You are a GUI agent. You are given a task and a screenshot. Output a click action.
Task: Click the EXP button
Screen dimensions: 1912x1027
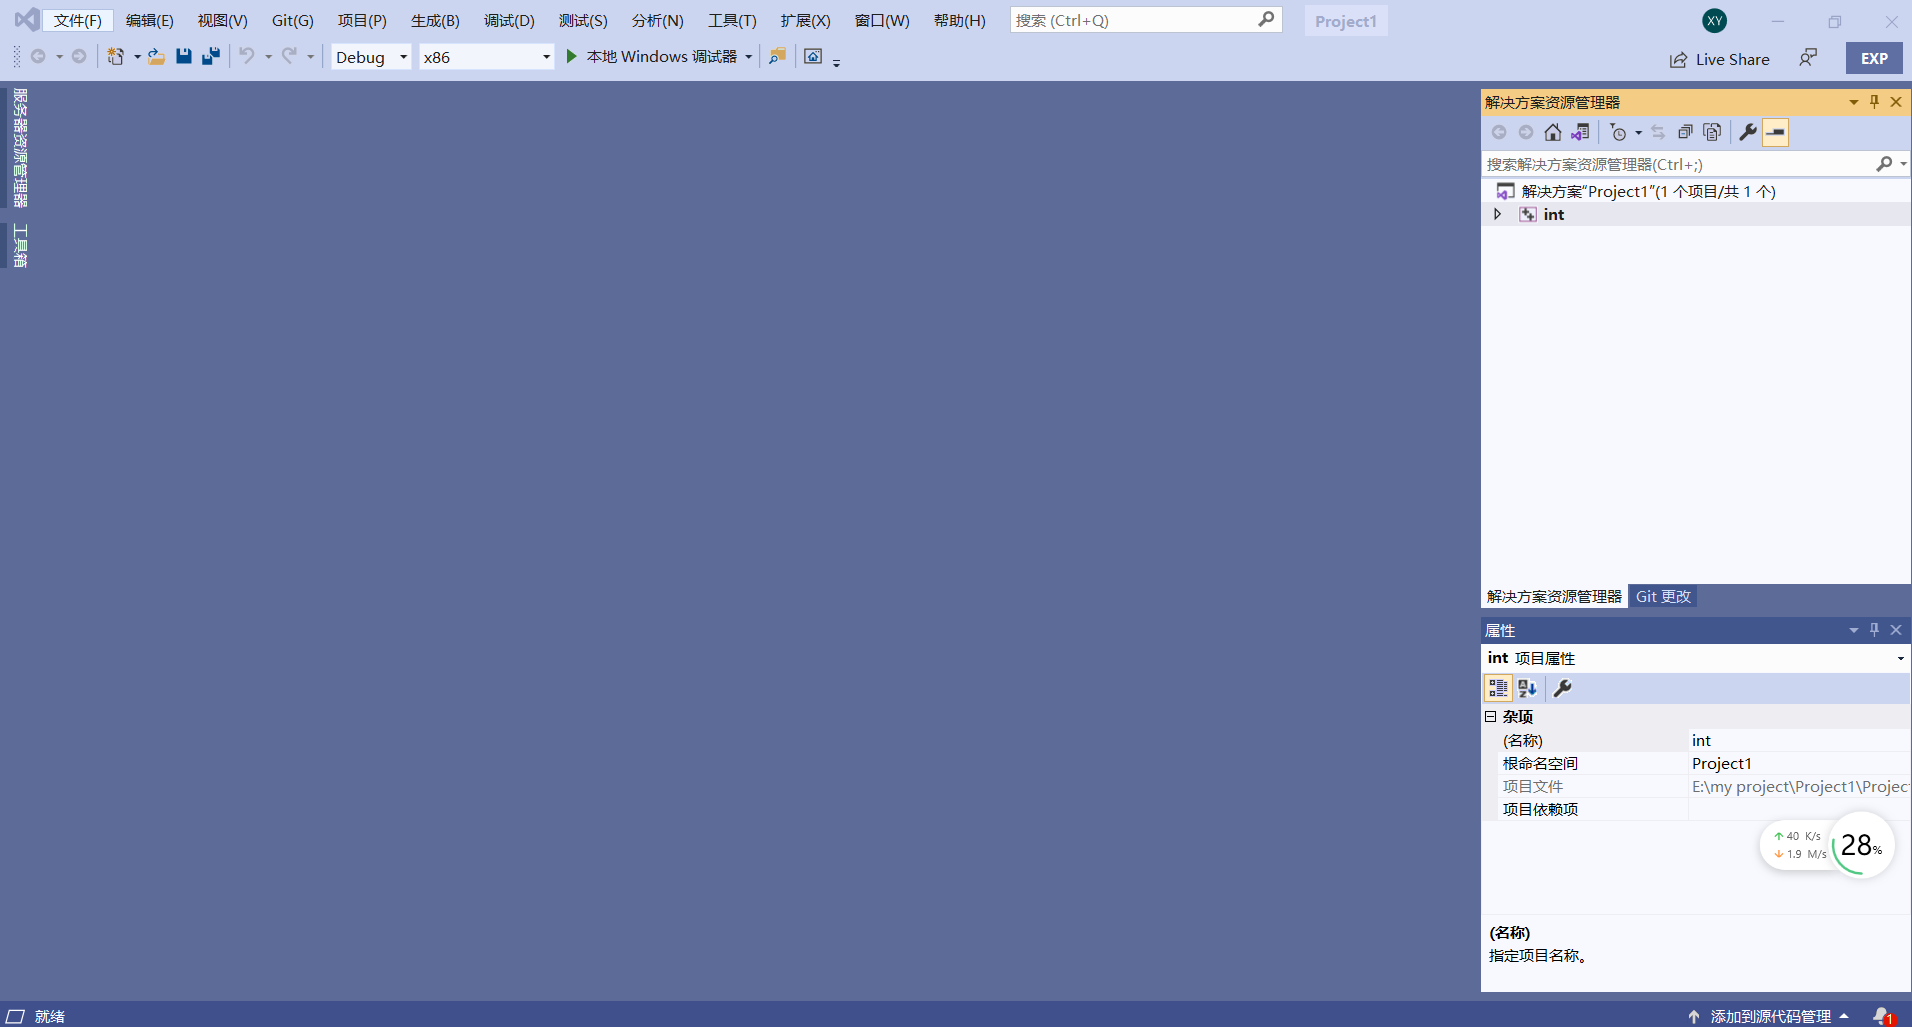coord(1874,58)
